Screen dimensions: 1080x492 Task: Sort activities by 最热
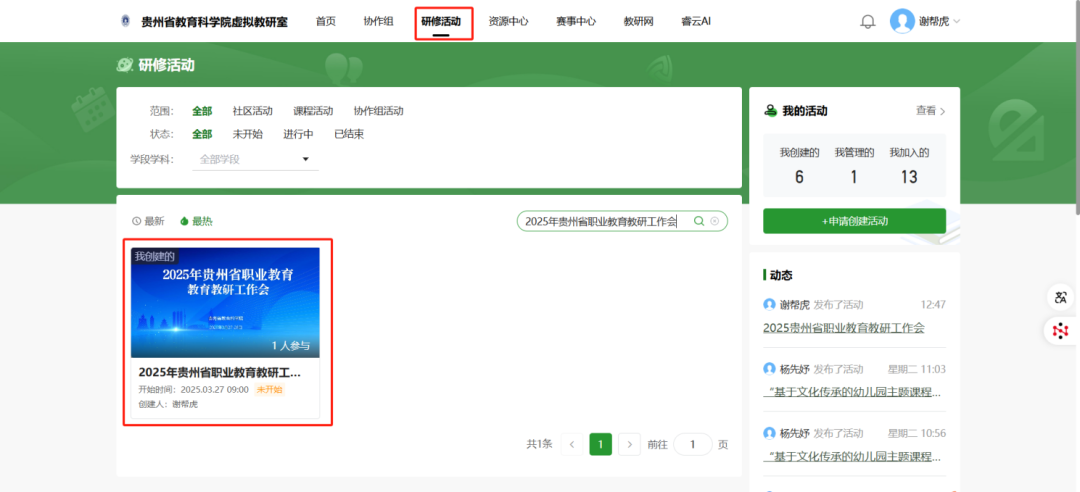pos(196,221)
